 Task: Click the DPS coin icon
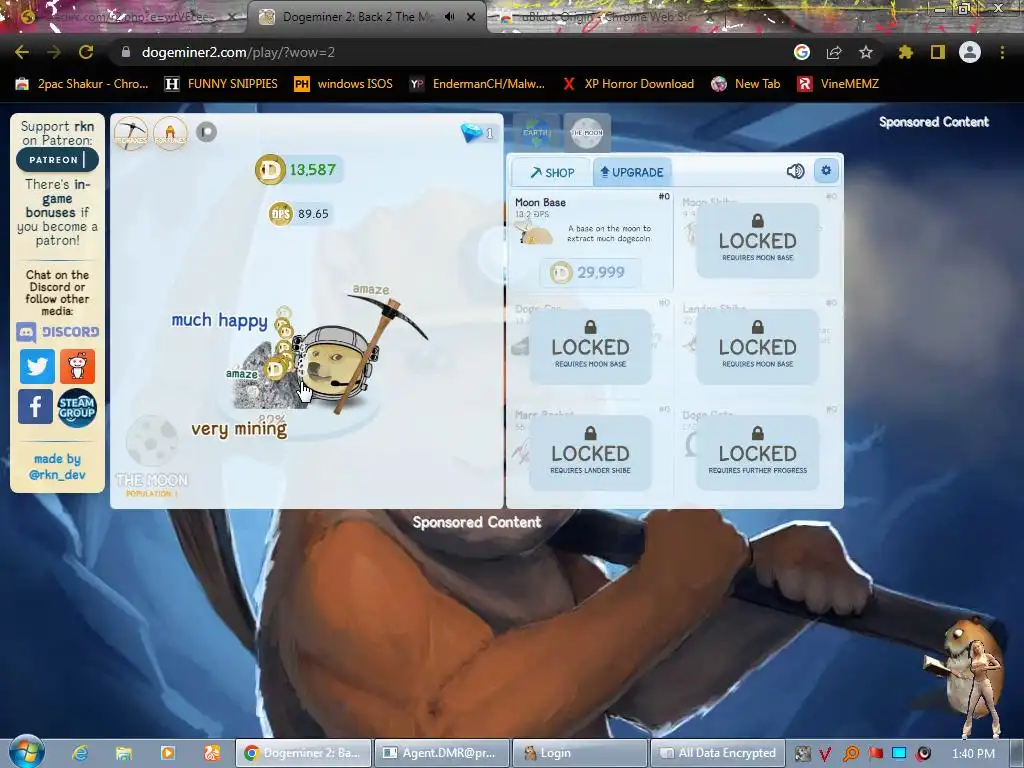(x=281, y=214)
